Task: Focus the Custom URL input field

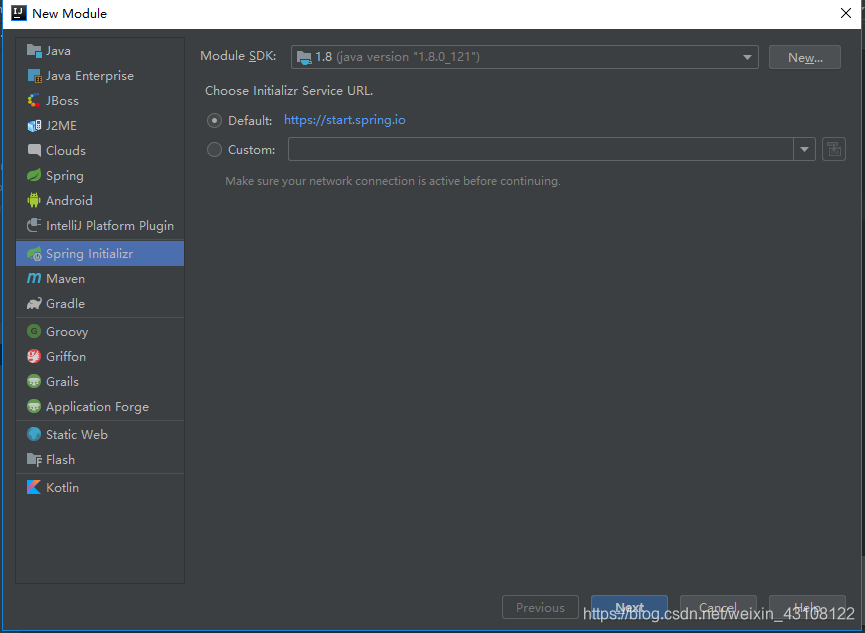Action: (541, 150)
